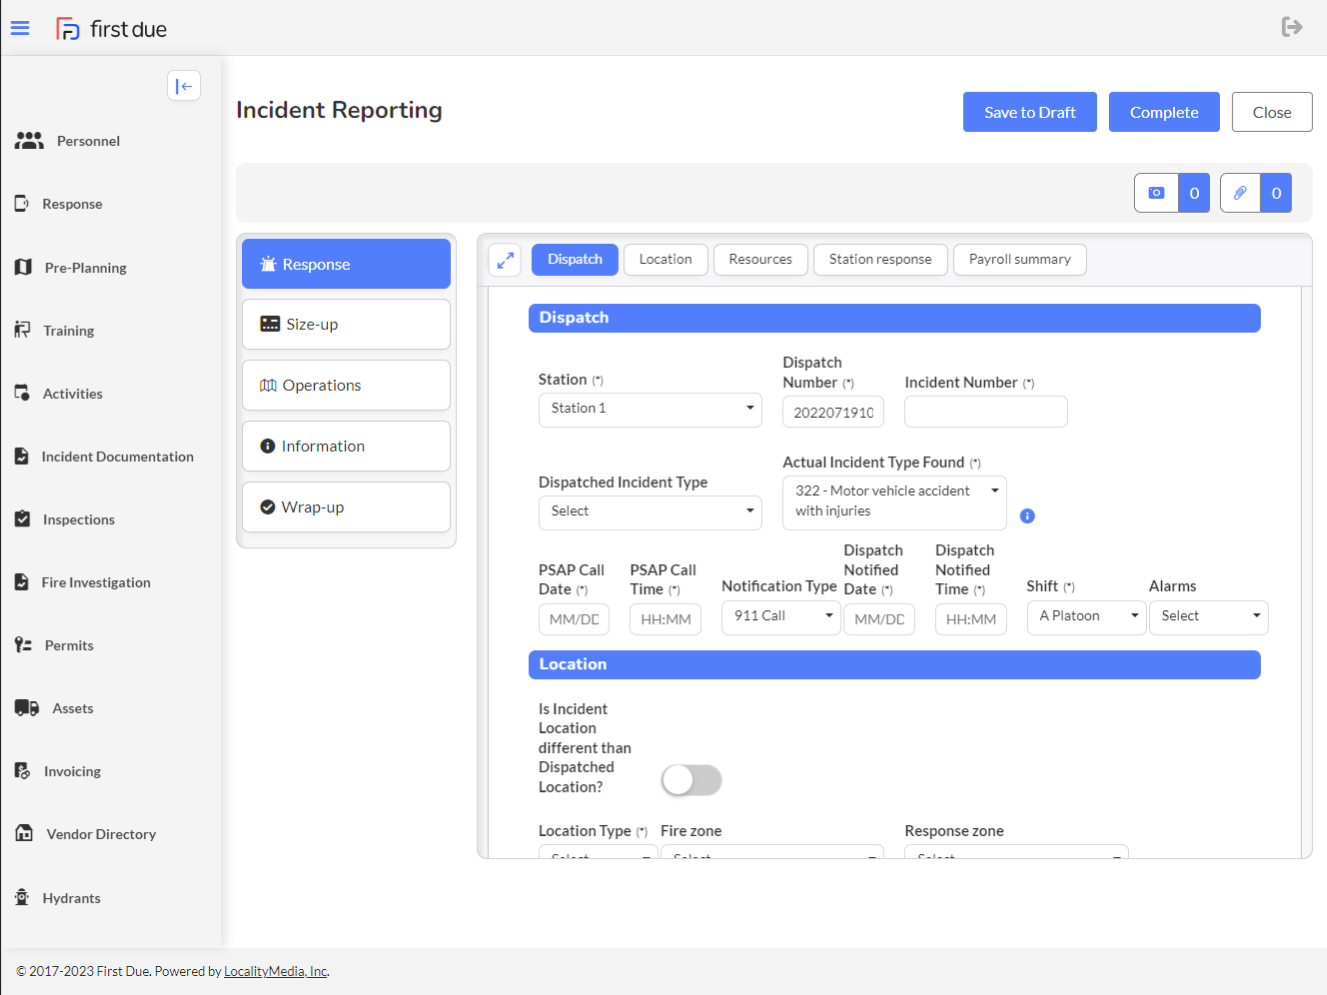This screenshot has height=995, width=1327.
Task: Click the info icon beside incident type
Action: pyautogui.click(x=1027, y=516)
